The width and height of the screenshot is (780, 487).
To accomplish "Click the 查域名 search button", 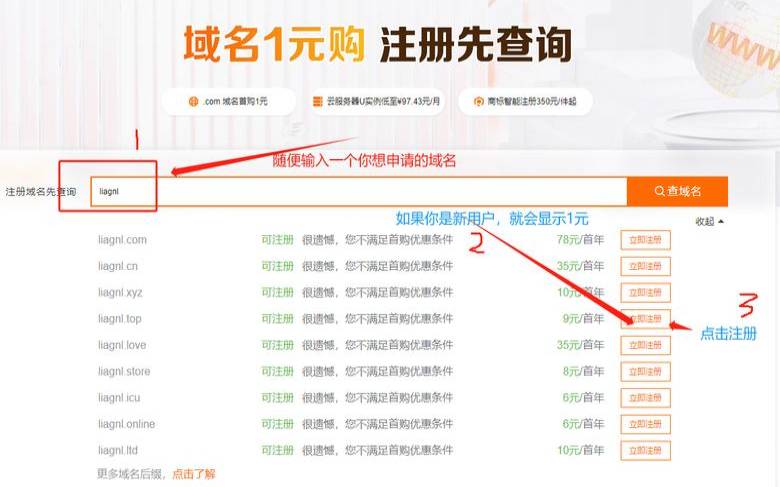I will [x=677, y=191].
